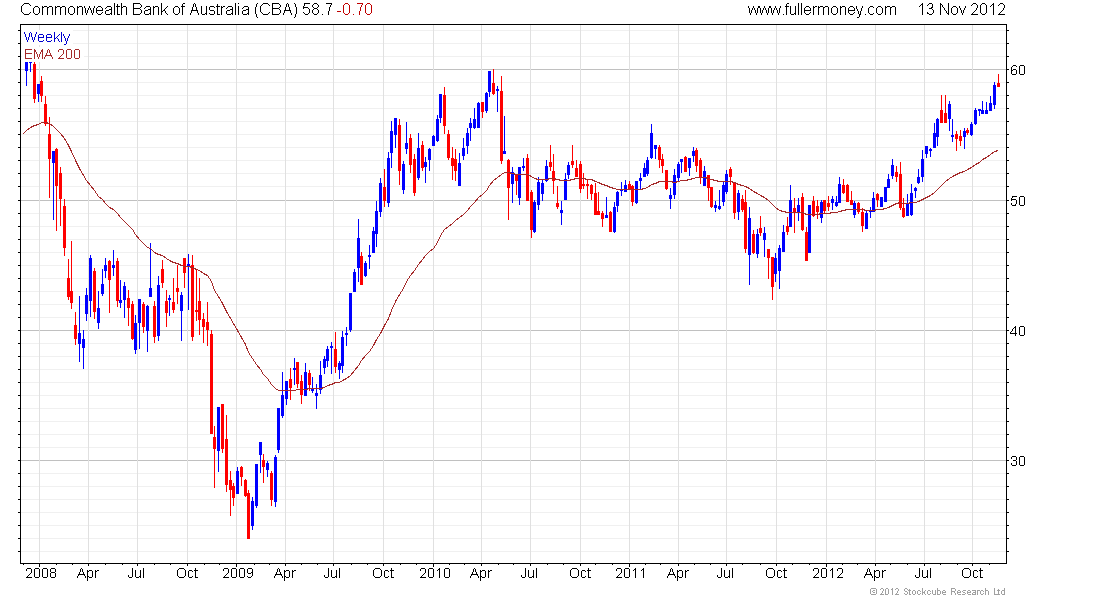The image size is (1100, 600).
Task: Click the 2010 year label on time axis
Action: coord(435,573)
